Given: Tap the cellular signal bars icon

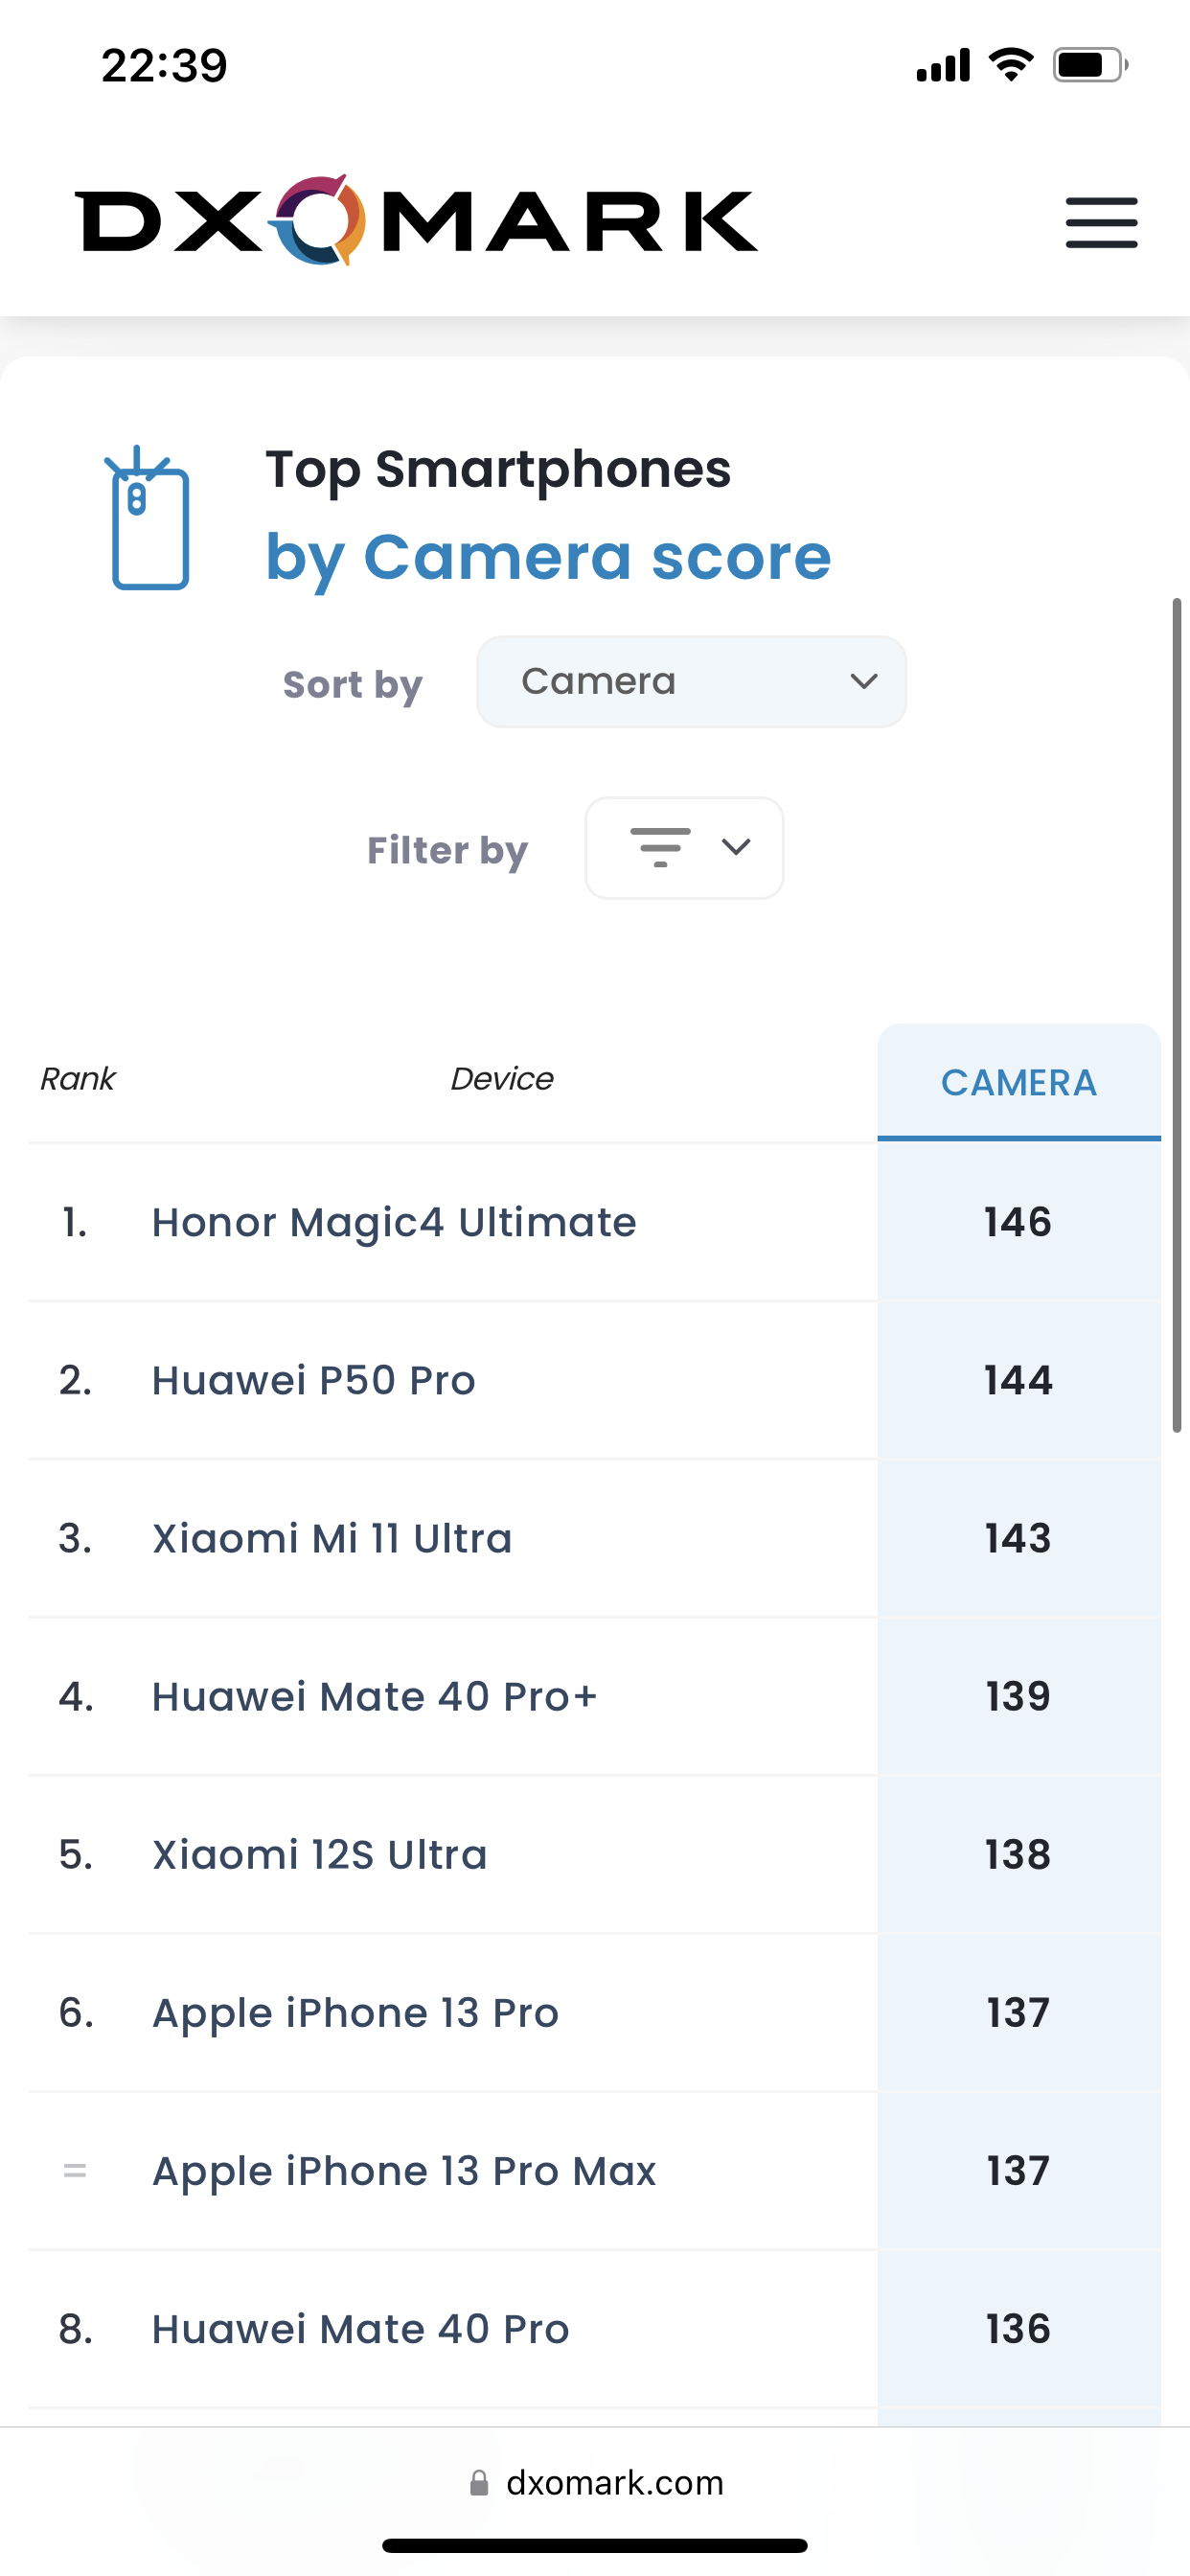Looking at the screenshot, I should [x=942, y=66].
